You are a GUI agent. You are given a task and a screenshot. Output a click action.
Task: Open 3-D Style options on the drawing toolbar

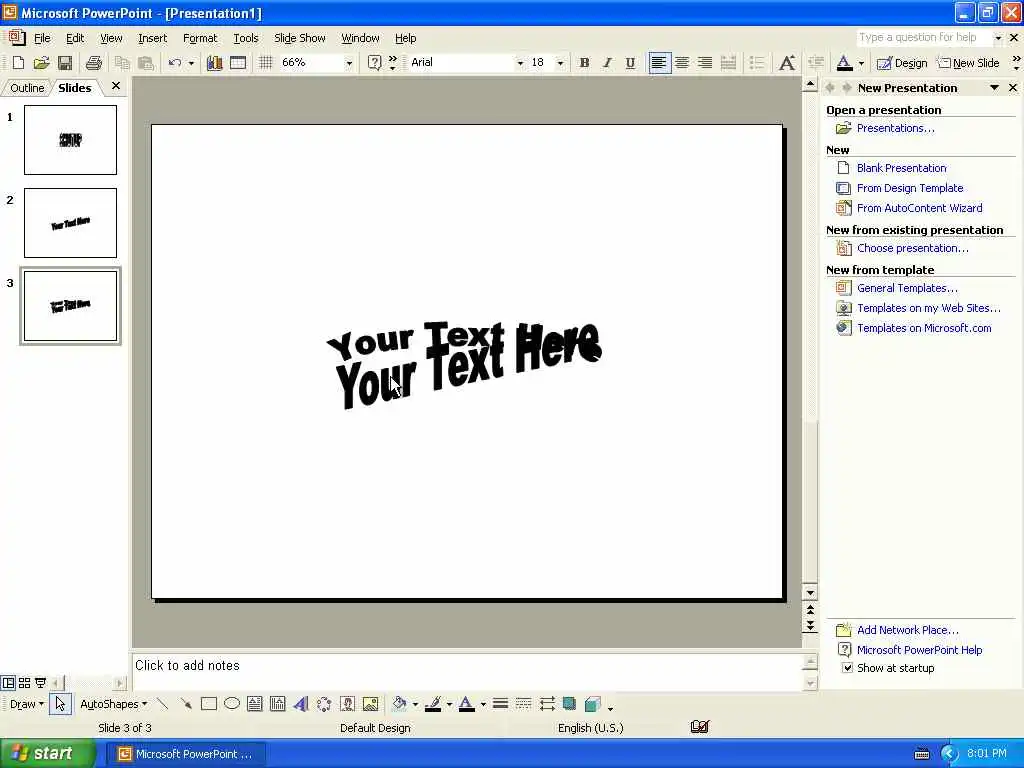pyautogui.click(x=592, y=704)
